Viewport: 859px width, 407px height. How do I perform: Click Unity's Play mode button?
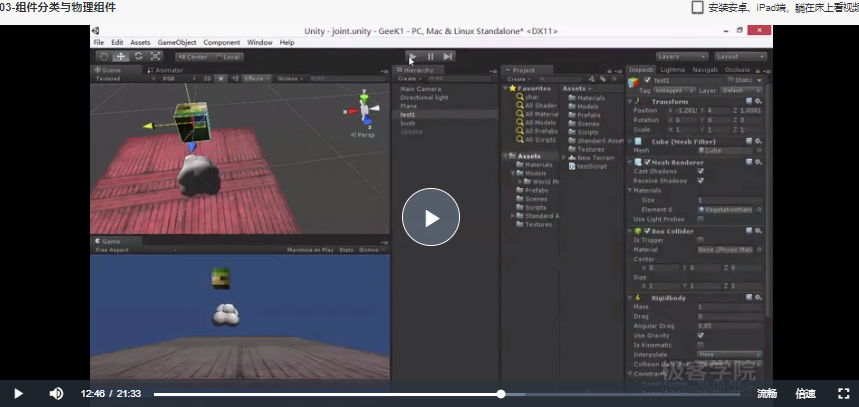(413, 56)
